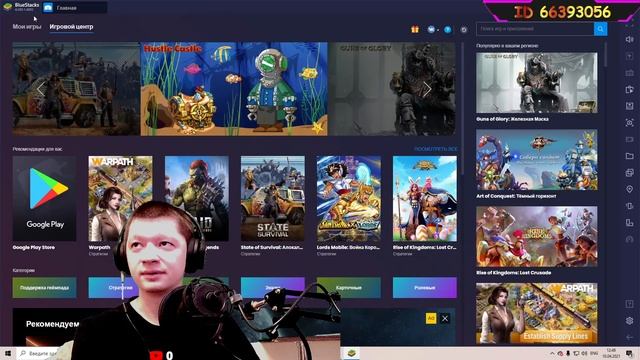This screenshot has width=640, height=360.
Task: Open the account avatar menu
Action: pos(432,29)
